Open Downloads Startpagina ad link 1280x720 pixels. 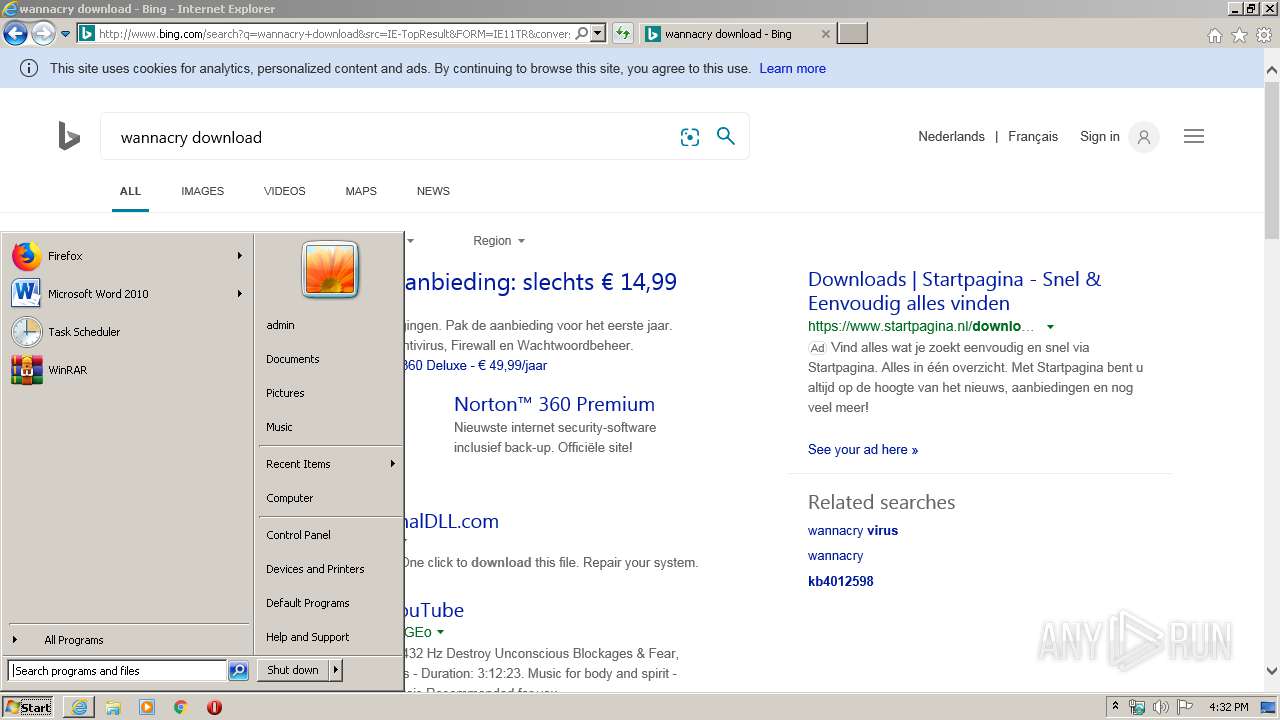pyautogui.click(x=954, y=291)
